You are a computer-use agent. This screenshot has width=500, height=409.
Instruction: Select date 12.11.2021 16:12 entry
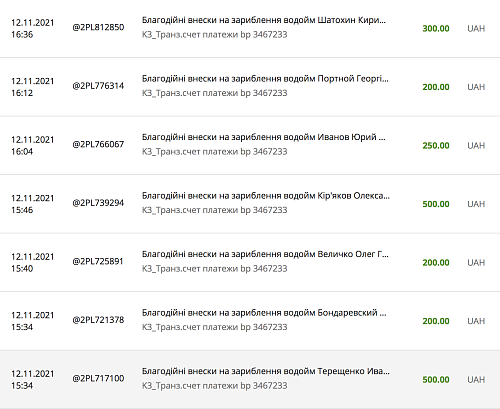[33, 87]
